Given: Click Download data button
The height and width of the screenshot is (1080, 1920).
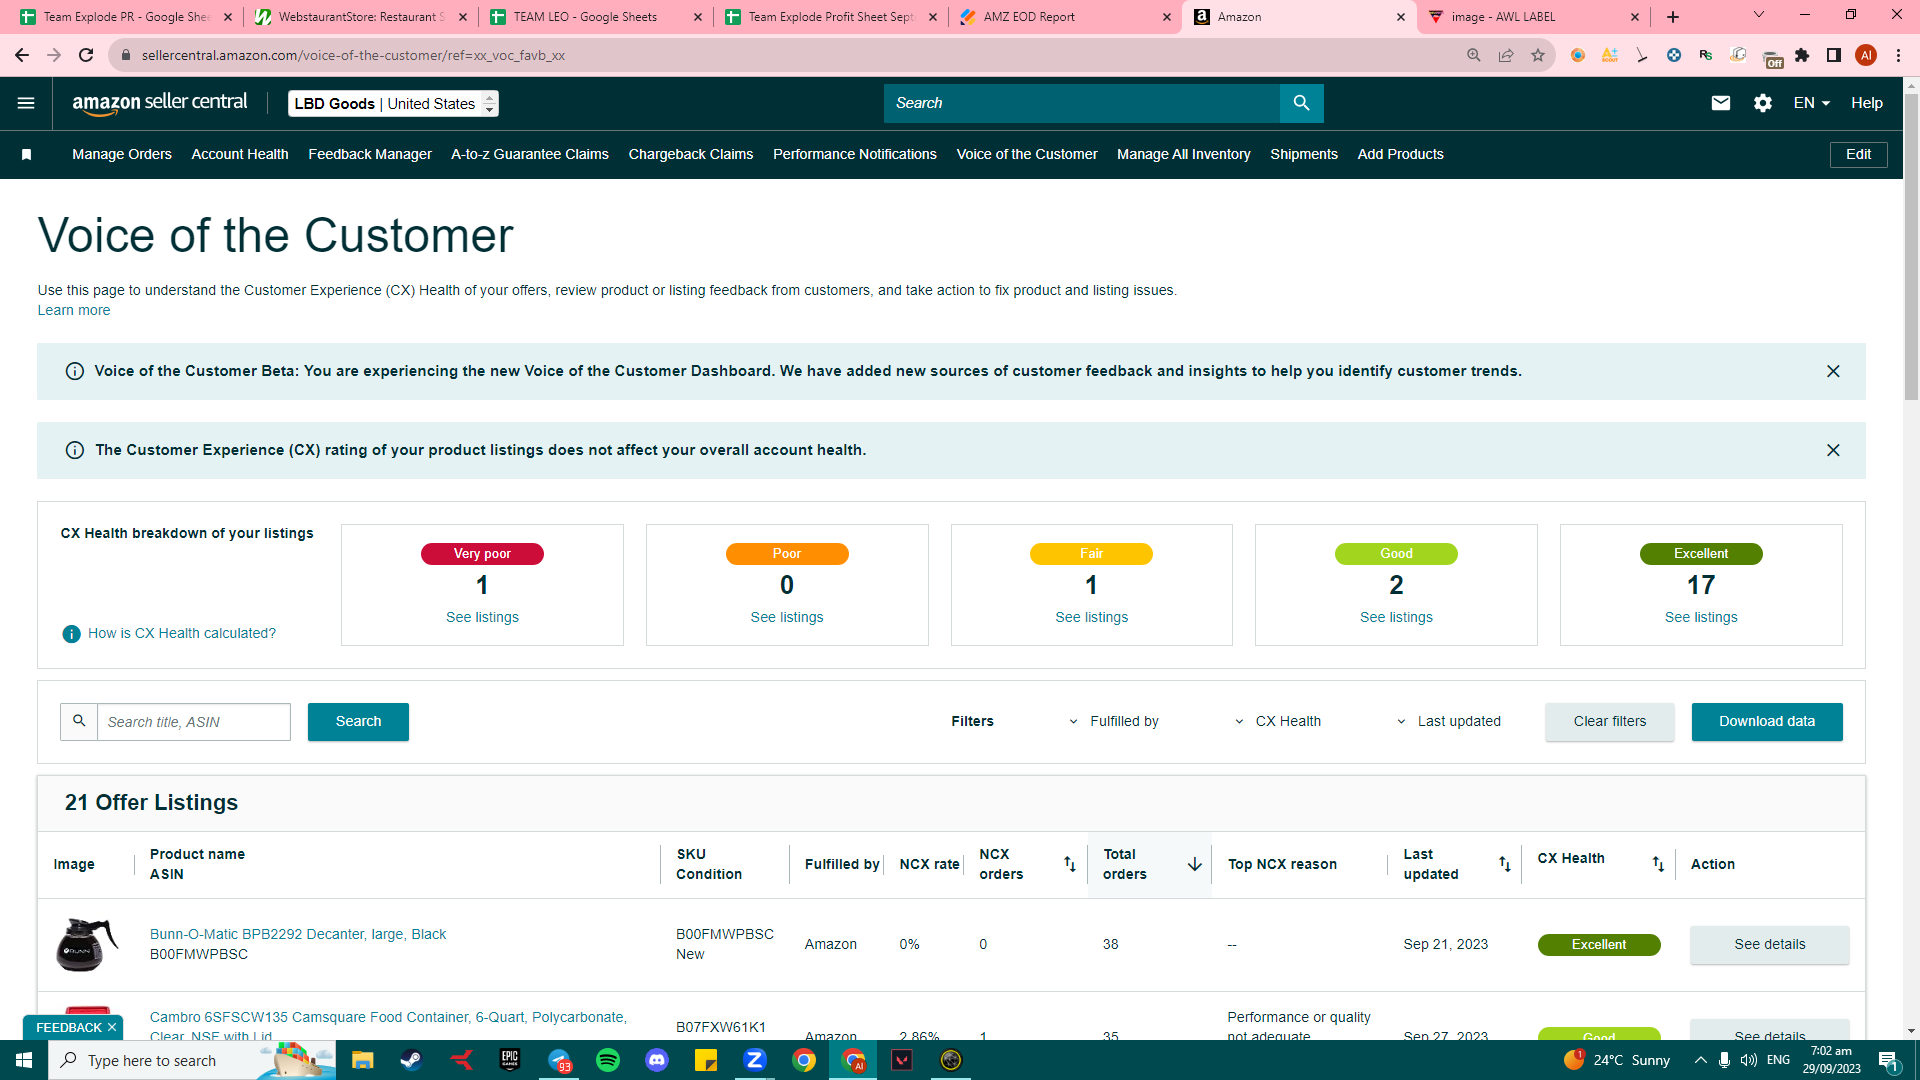Looking at the screenshot, I should [x=1767, y=722].
